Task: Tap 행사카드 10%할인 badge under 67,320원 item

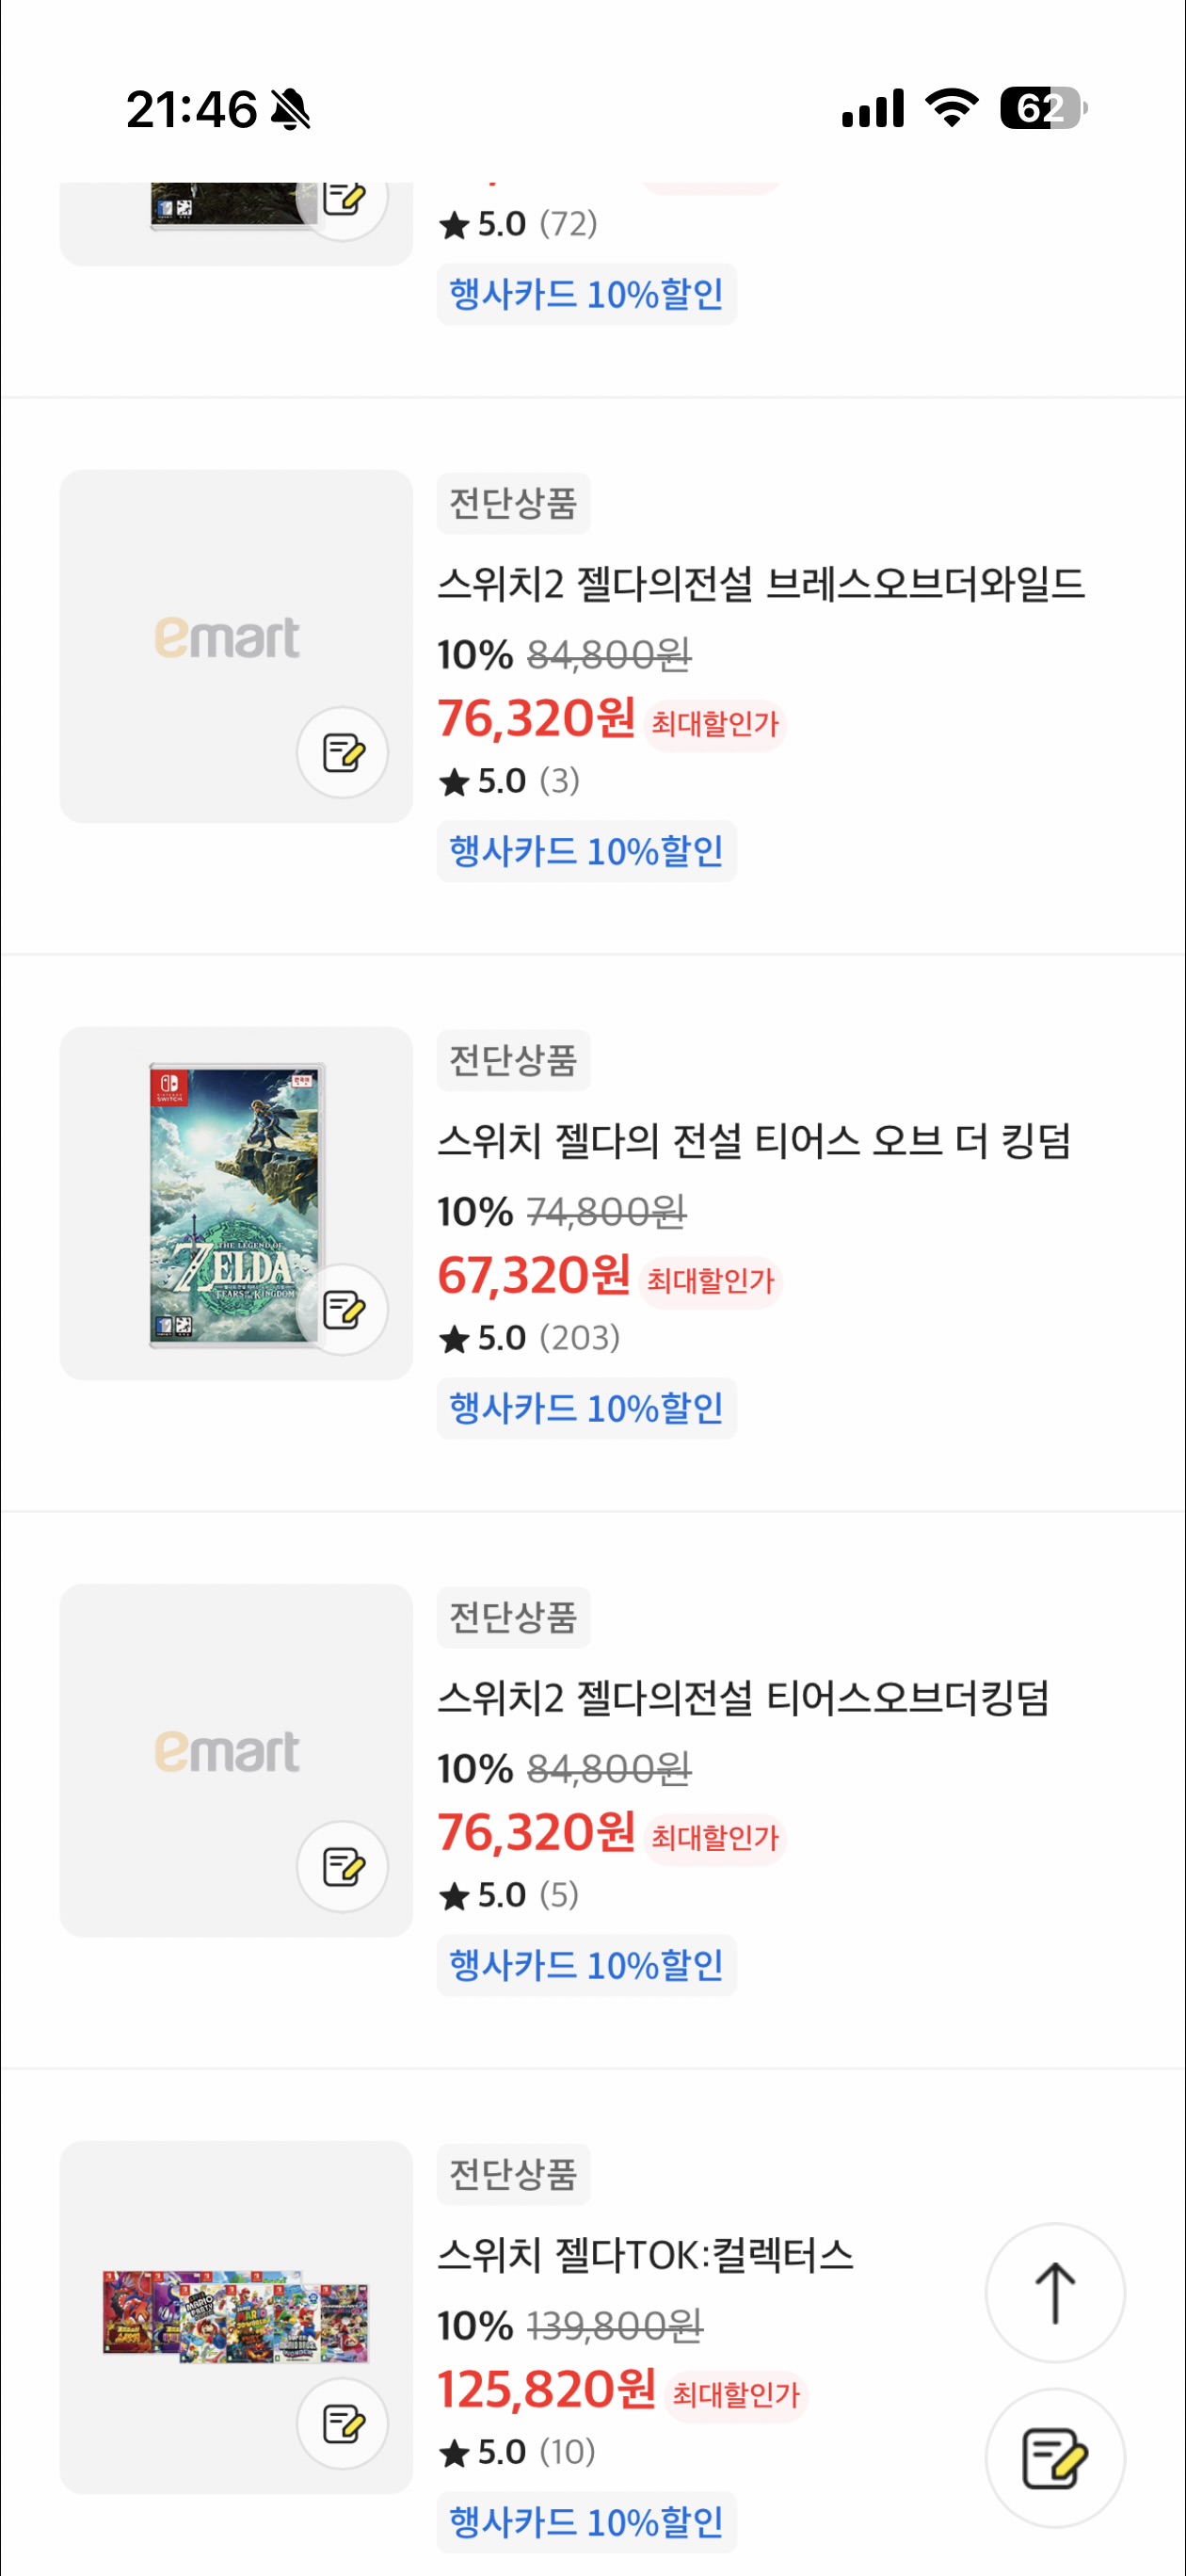Action: pyautogui.click(x=586, y=1408)
